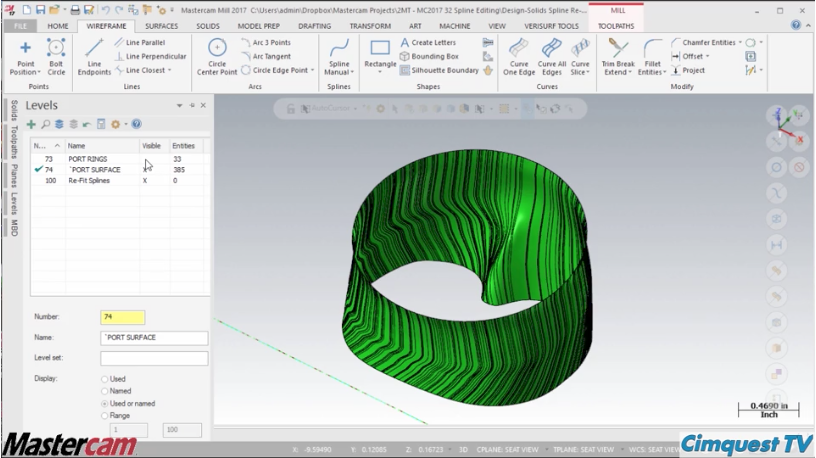Expand the Rectangle dropdown arrow
The height and width of the screenshot is (458, 816).
point(380,71)
